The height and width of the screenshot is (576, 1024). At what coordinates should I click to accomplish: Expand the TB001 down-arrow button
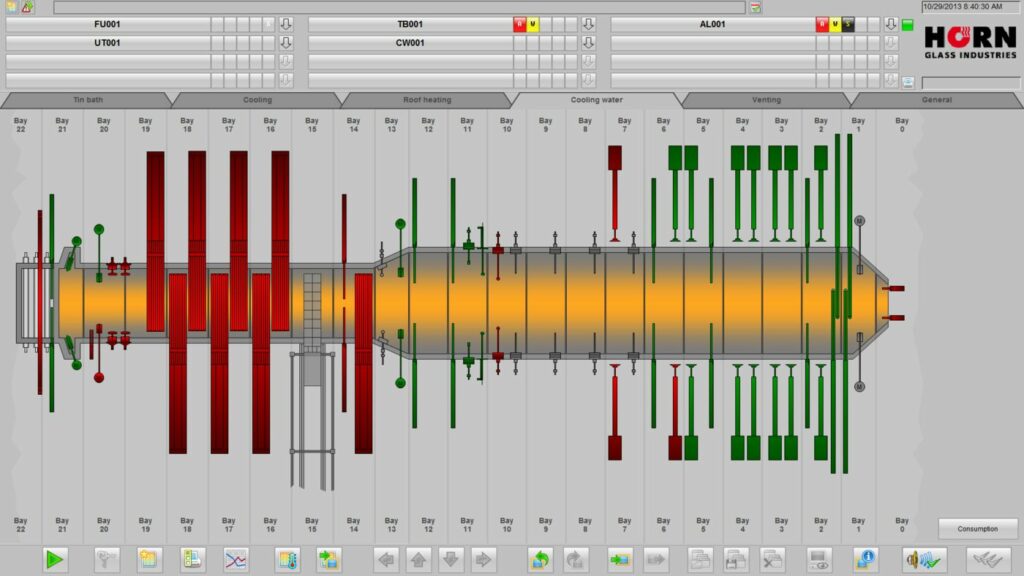[588, 24]
